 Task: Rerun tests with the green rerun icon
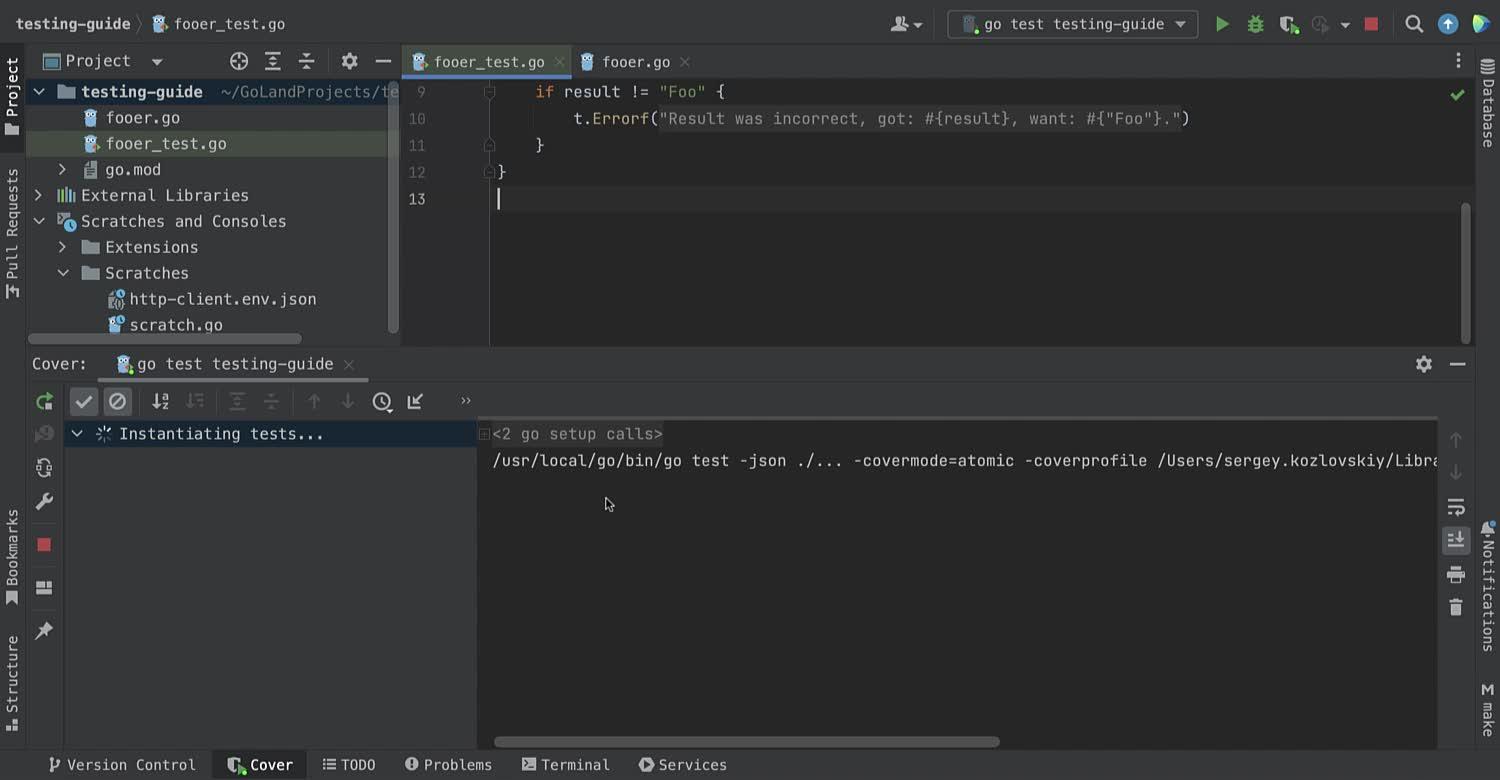(x=44, y=402)
